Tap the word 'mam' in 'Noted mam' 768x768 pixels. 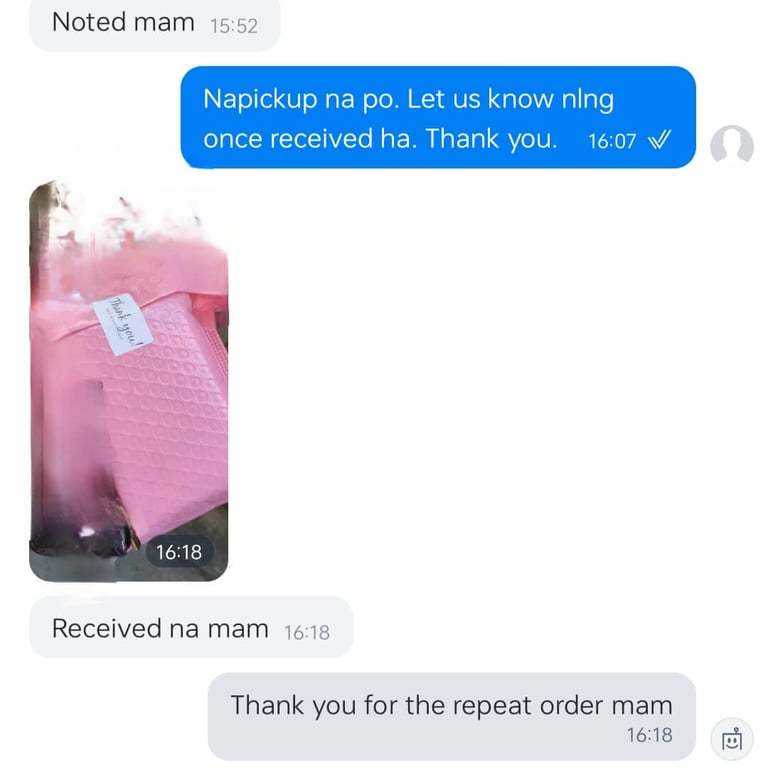pos(164,23)
